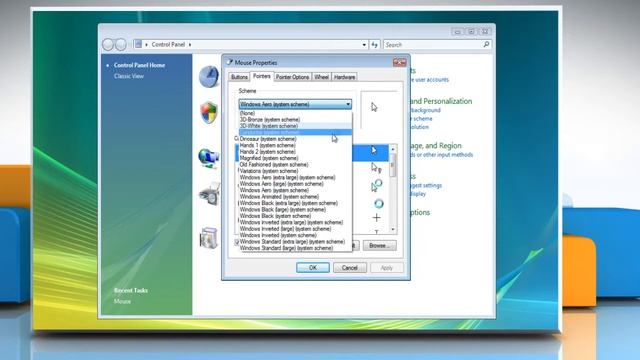Open Hardware and Sound printer icon
Screen dimensions: 640x360
point(210,194)
